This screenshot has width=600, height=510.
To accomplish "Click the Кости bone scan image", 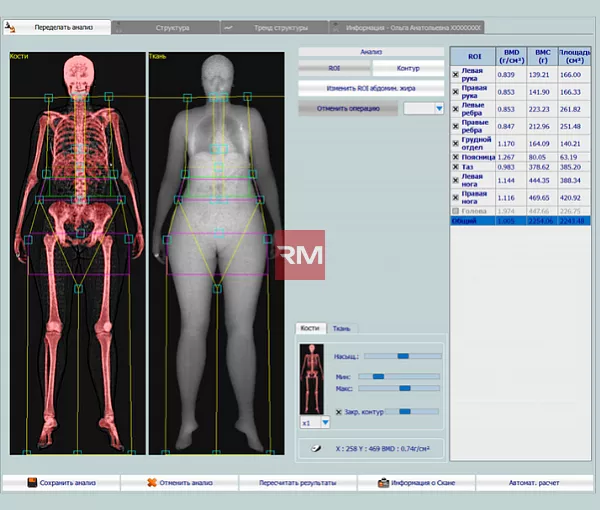I will pyautogui.click(x=78, y=253).
